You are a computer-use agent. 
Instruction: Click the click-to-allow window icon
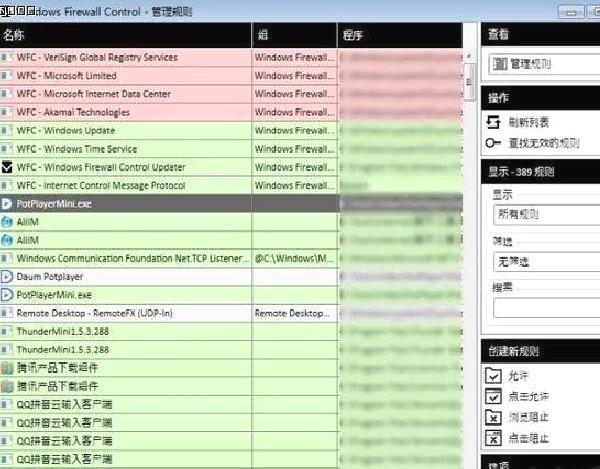click(493, 396)
